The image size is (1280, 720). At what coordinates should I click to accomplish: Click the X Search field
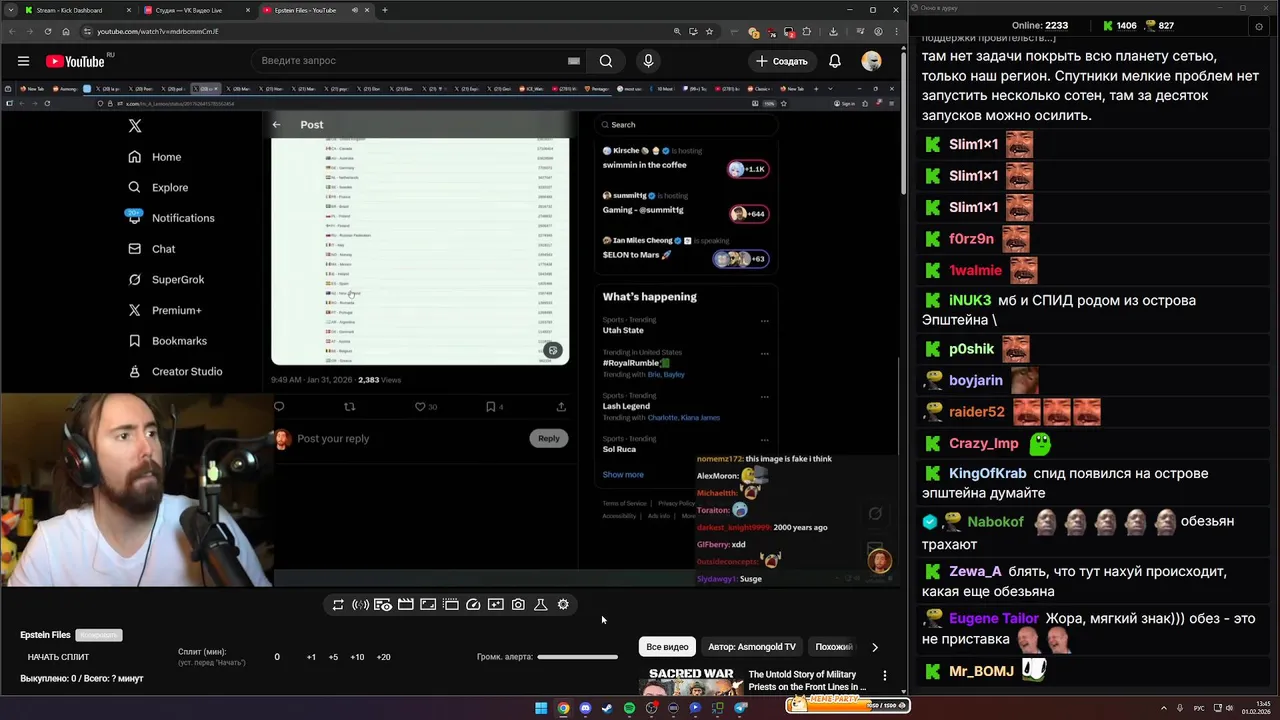[x=686, y=125]
